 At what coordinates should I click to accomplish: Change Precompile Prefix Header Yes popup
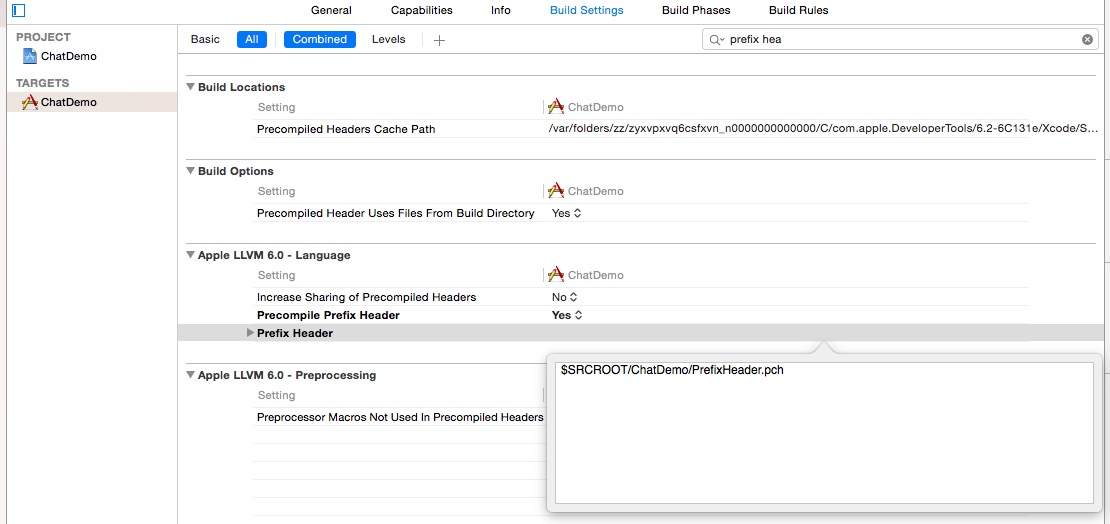(567, 315)
